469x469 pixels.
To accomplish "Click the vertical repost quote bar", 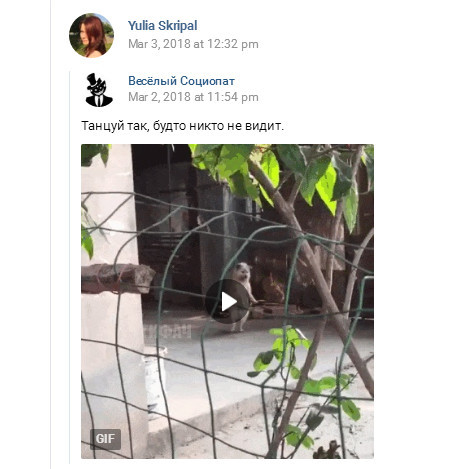I will point(70,267).
